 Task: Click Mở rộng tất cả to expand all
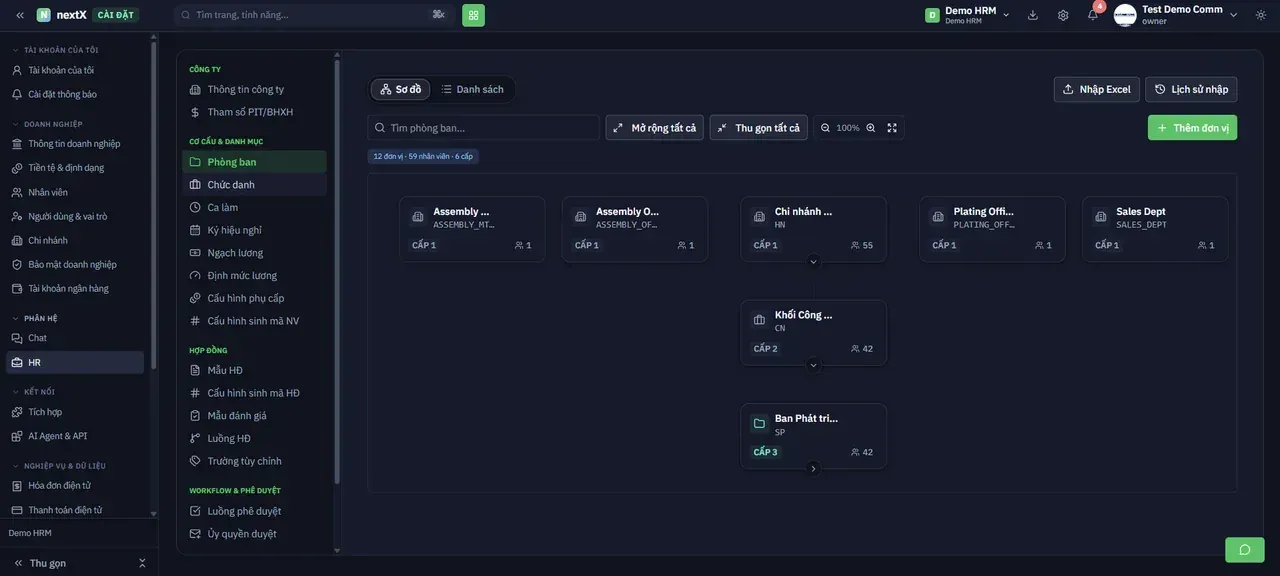tap(654, 128)
